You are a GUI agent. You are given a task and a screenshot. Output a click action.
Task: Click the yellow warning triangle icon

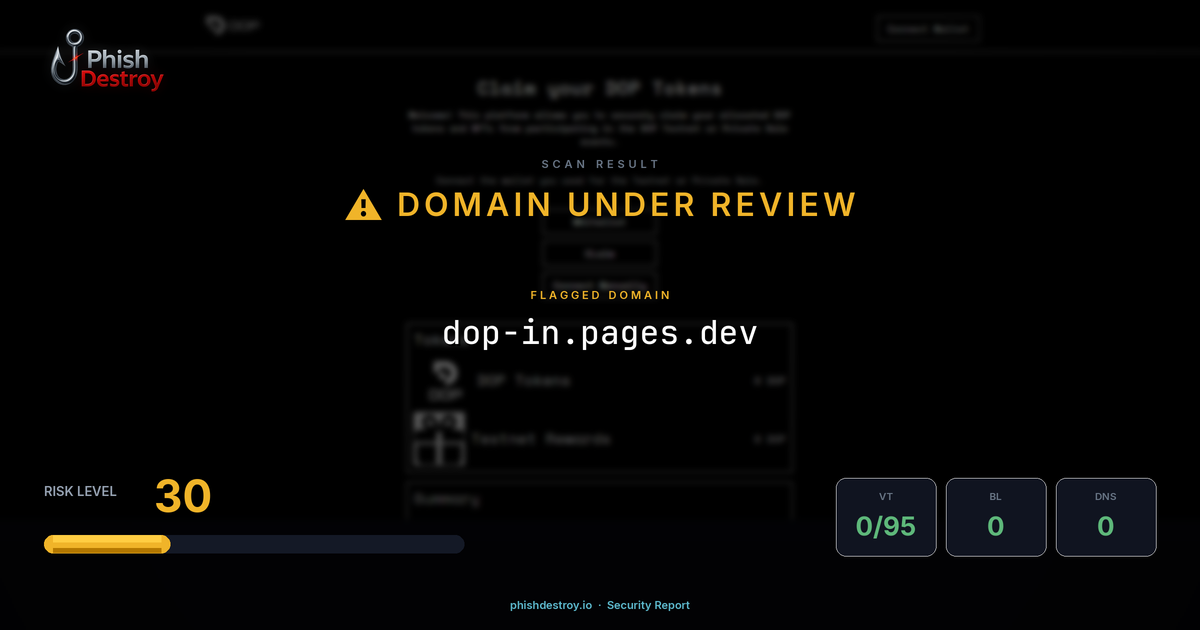[362, 205]
